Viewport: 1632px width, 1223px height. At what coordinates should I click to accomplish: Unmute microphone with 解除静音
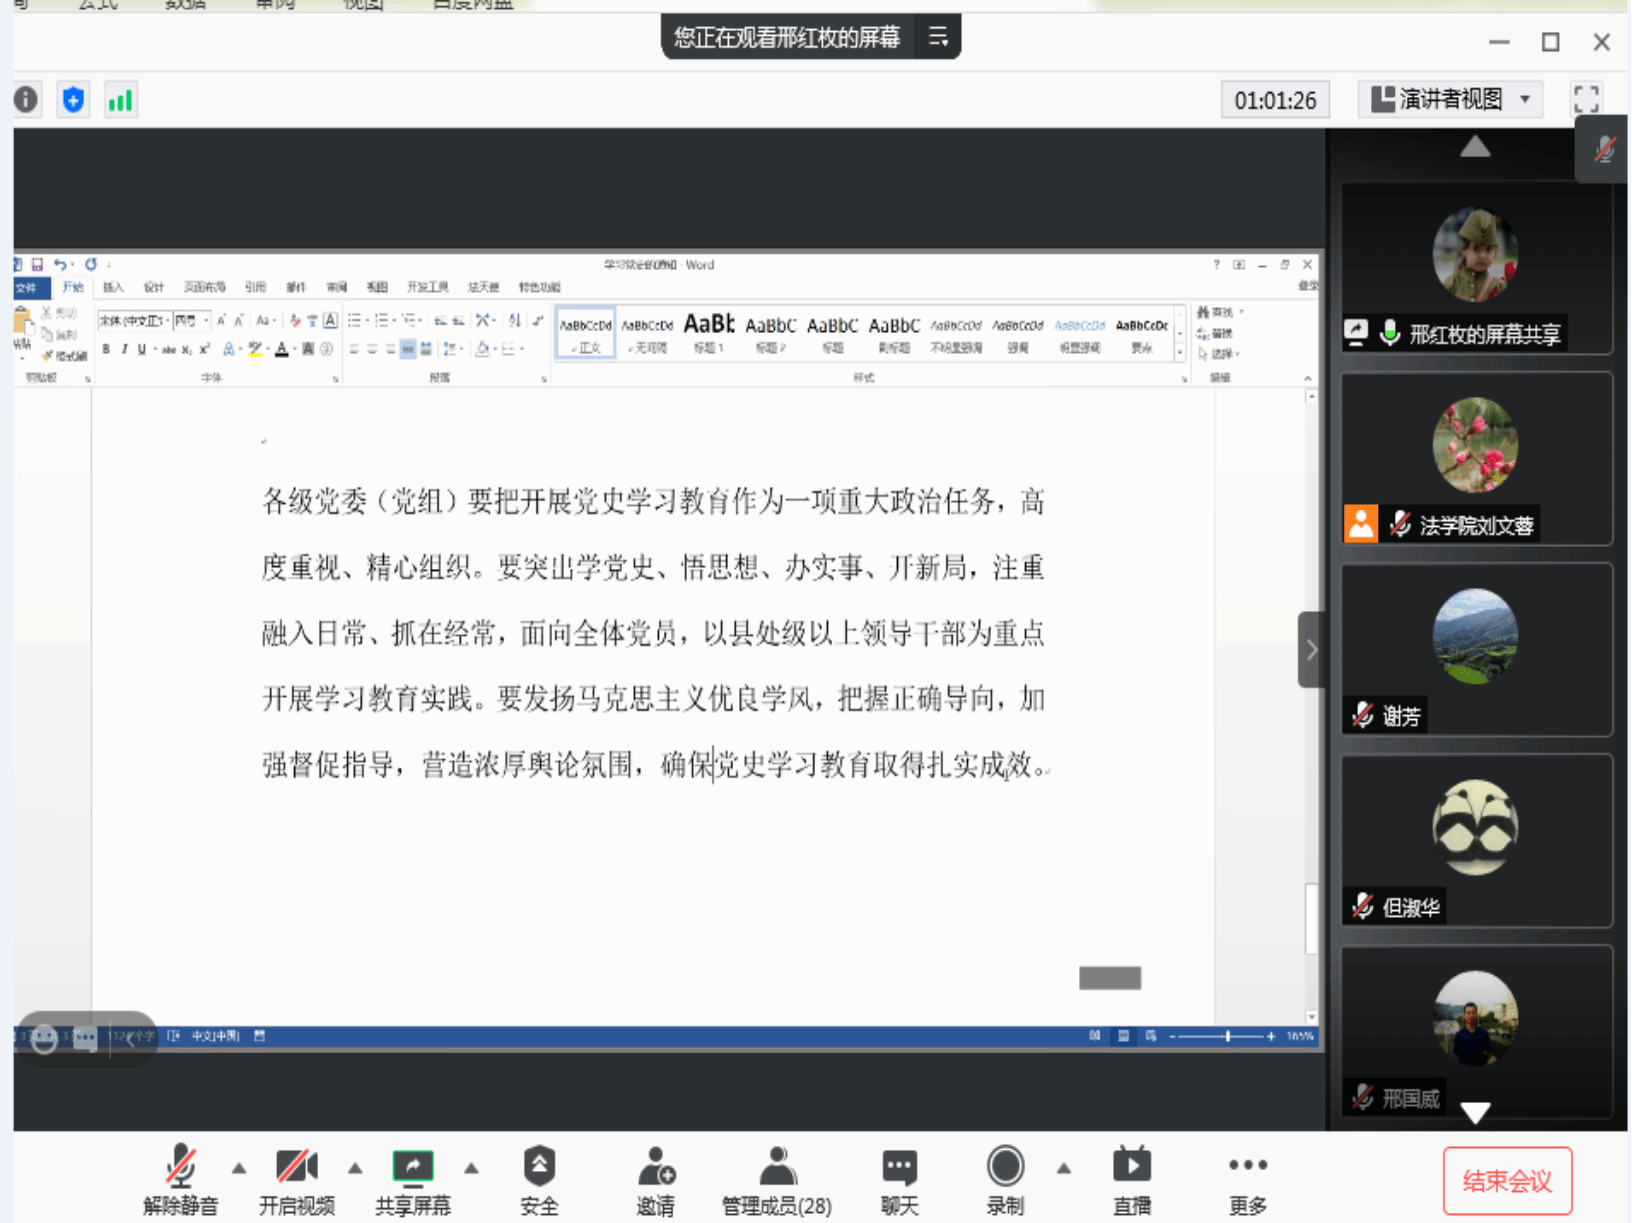coord(181,1180)
